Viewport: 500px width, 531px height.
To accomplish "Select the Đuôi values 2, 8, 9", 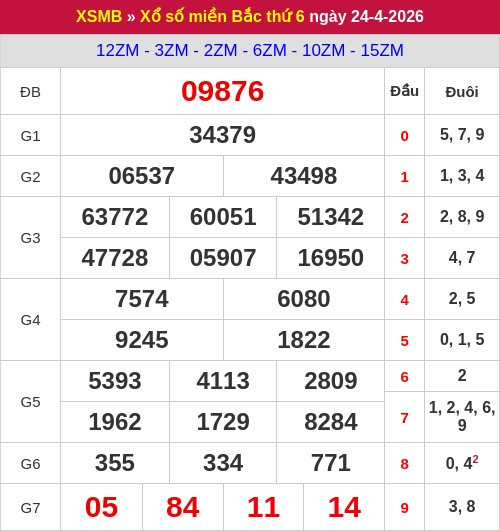I will 462,217.
